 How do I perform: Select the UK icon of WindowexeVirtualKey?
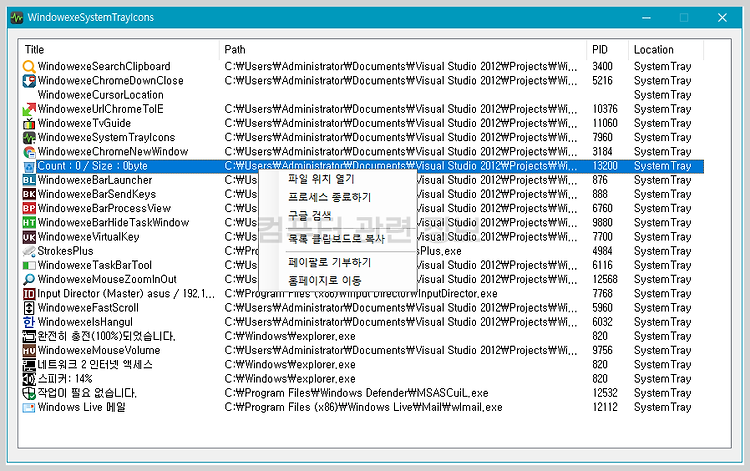[x=29, y=237]
